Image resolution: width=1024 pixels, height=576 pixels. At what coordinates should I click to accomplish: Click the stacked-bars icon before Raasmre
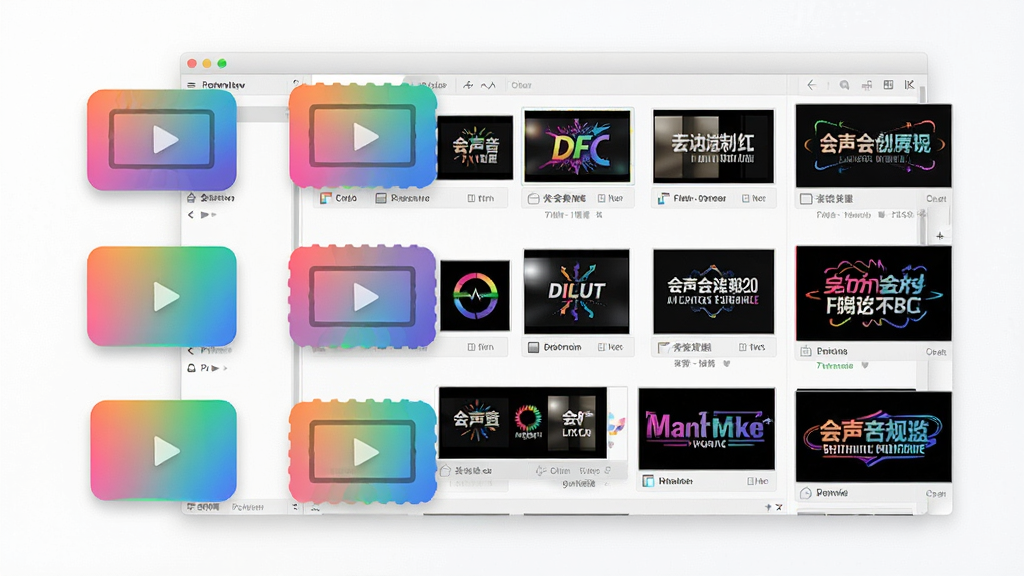click(x=381, y=198)
